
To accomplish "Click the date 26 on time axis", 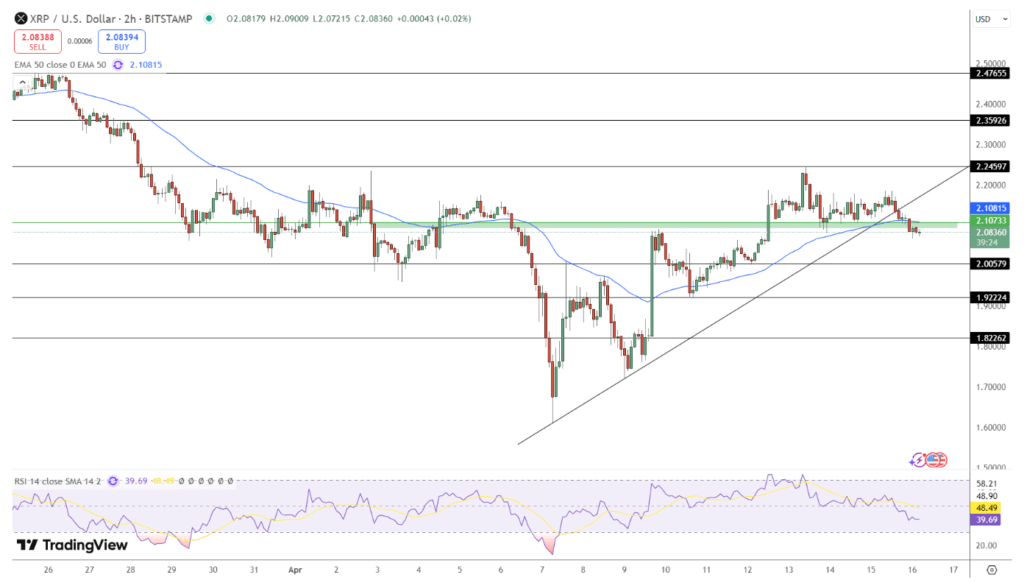I will click(x=48, y=570).
